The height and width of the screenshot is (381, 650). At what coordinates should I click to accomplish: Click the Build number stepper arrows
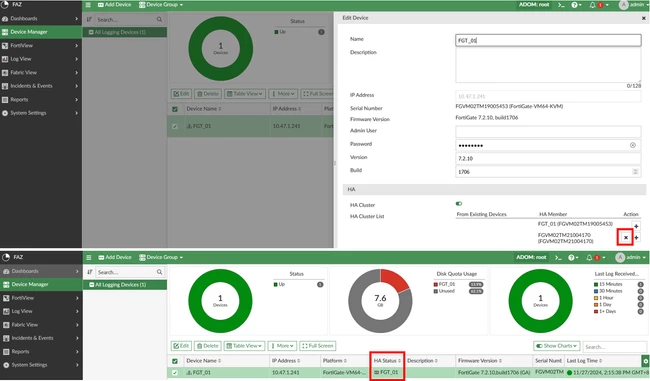(635, 172)
